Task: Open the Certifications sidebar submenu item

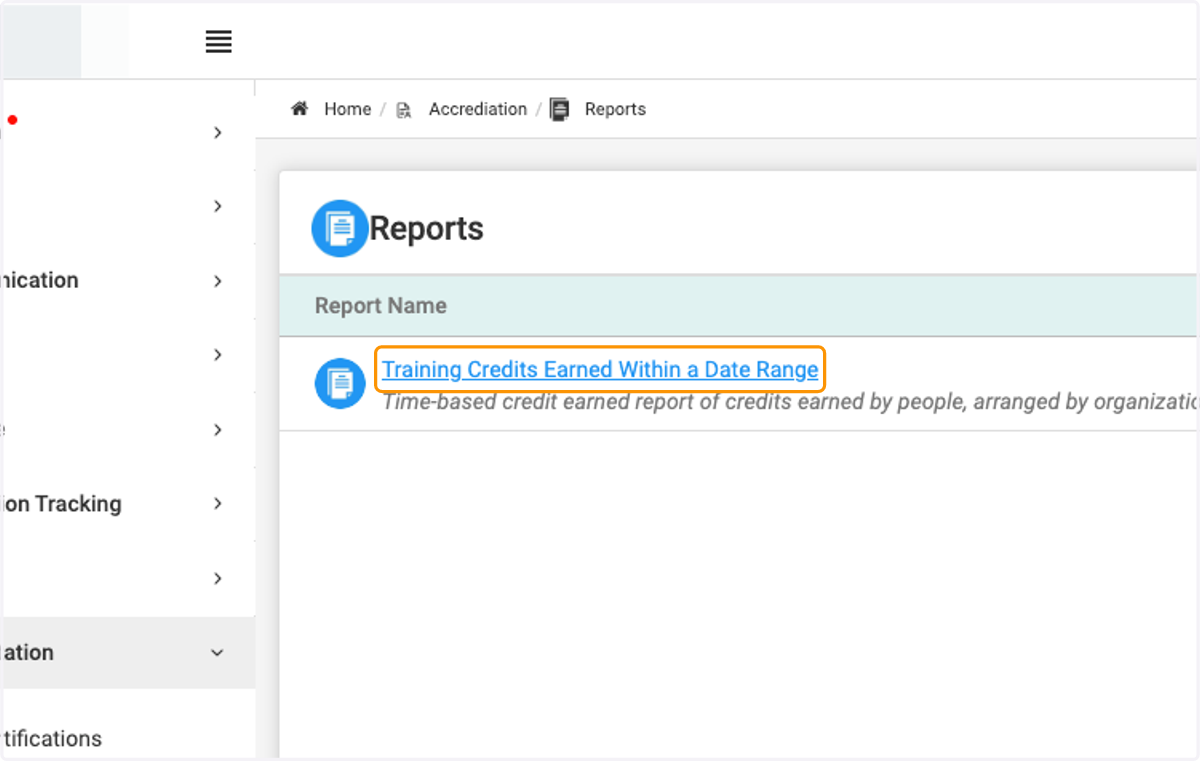Action: (51, 739)
